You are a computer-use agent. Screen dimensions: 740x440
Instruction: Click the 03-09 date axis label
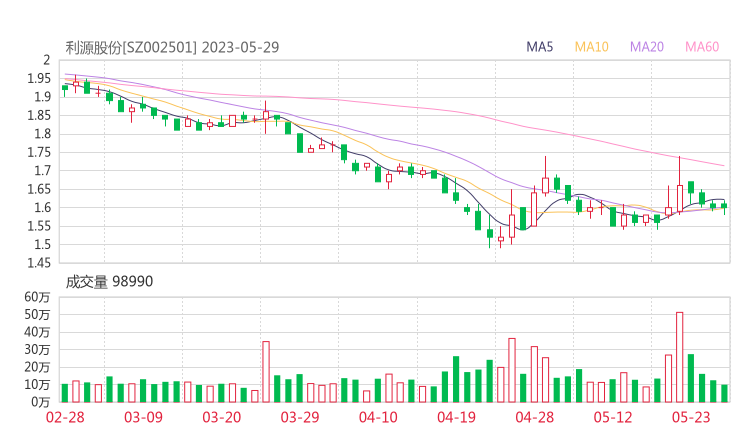coord(143,417)
